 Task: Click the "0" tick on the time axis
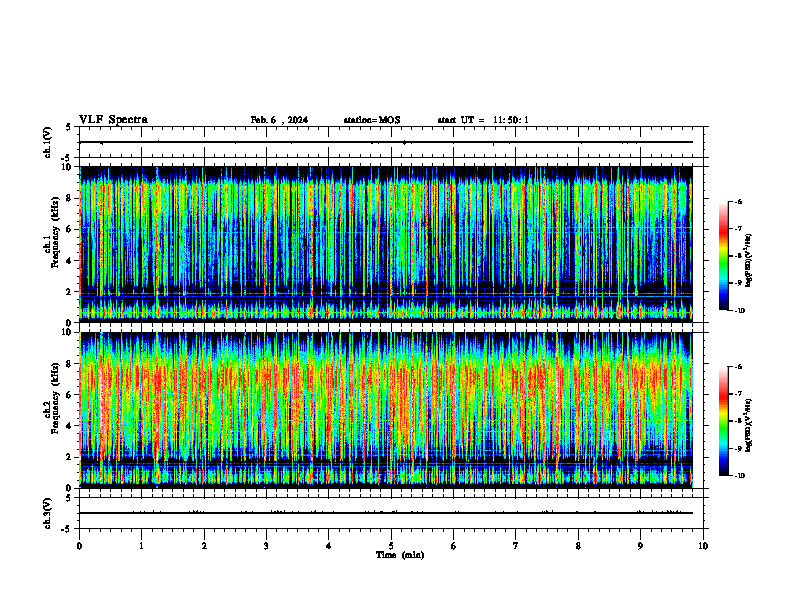79,546
